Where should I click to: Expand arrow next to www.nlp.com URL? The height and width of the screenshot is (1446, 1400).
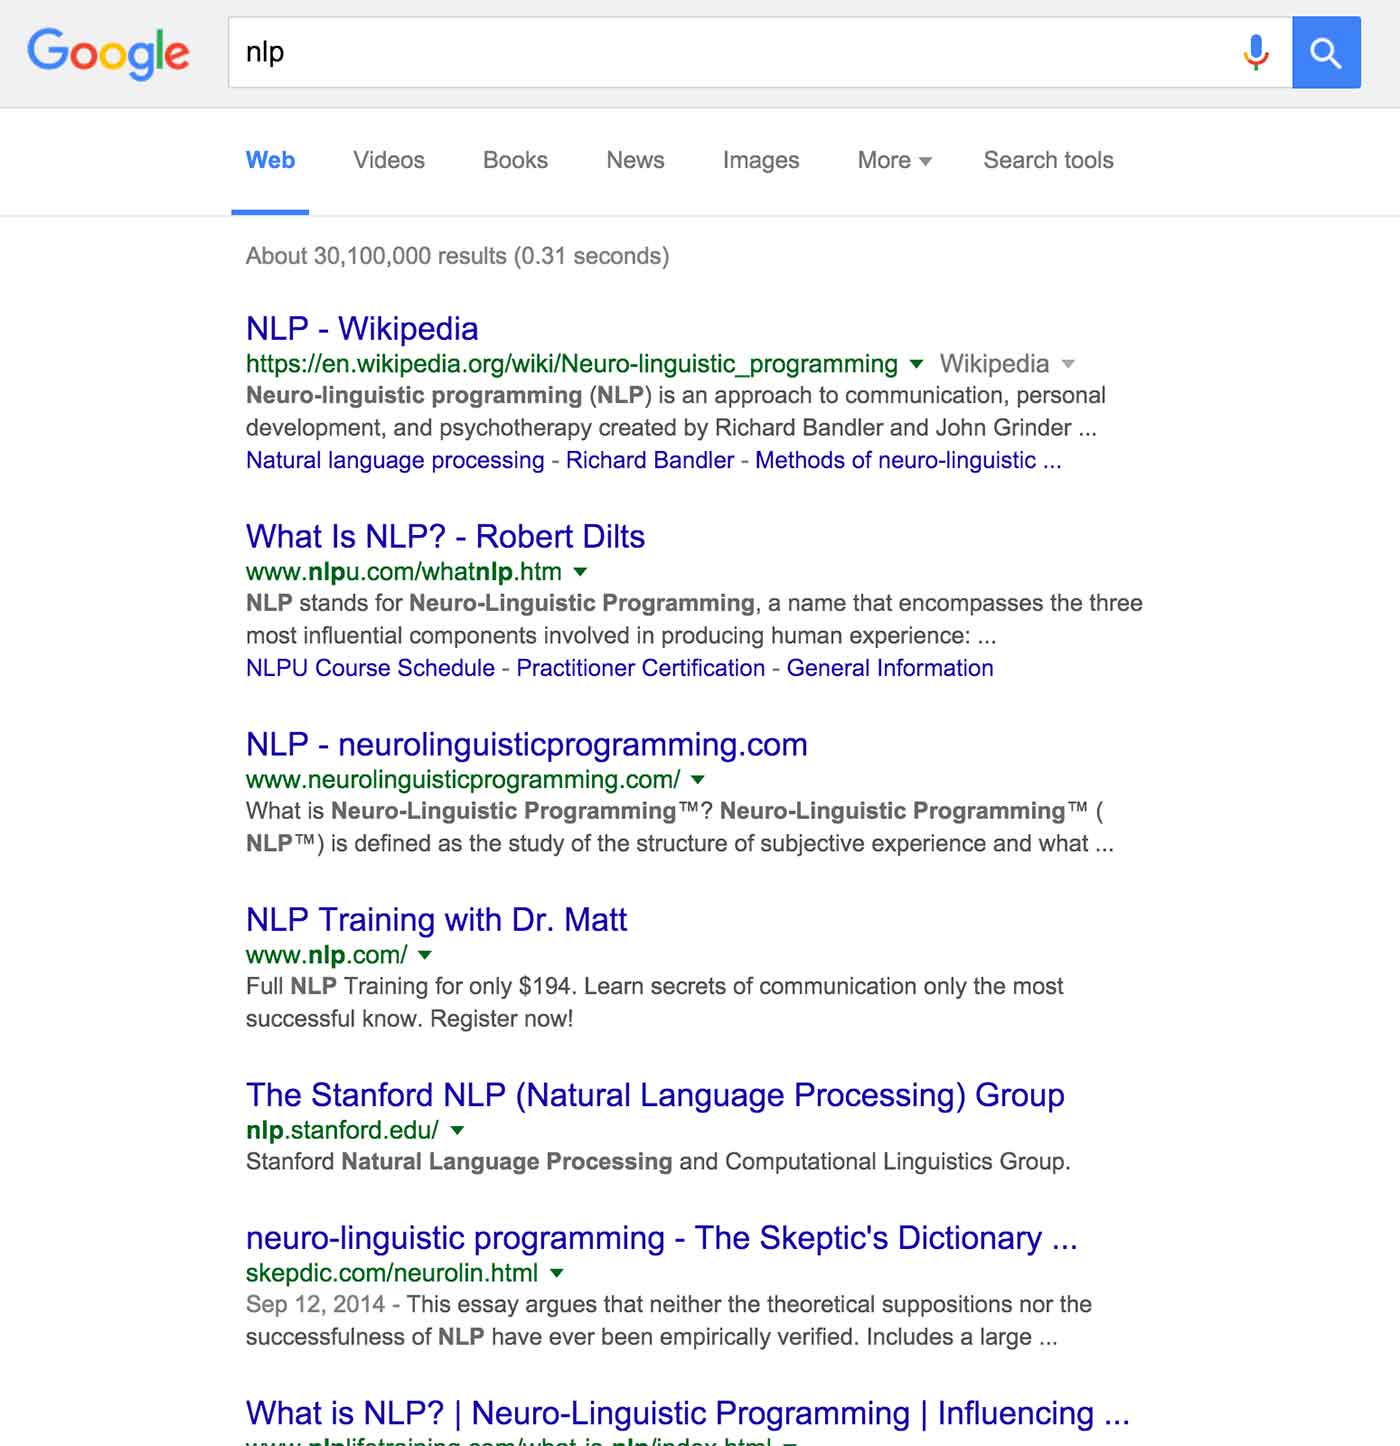tap(425, 955)
